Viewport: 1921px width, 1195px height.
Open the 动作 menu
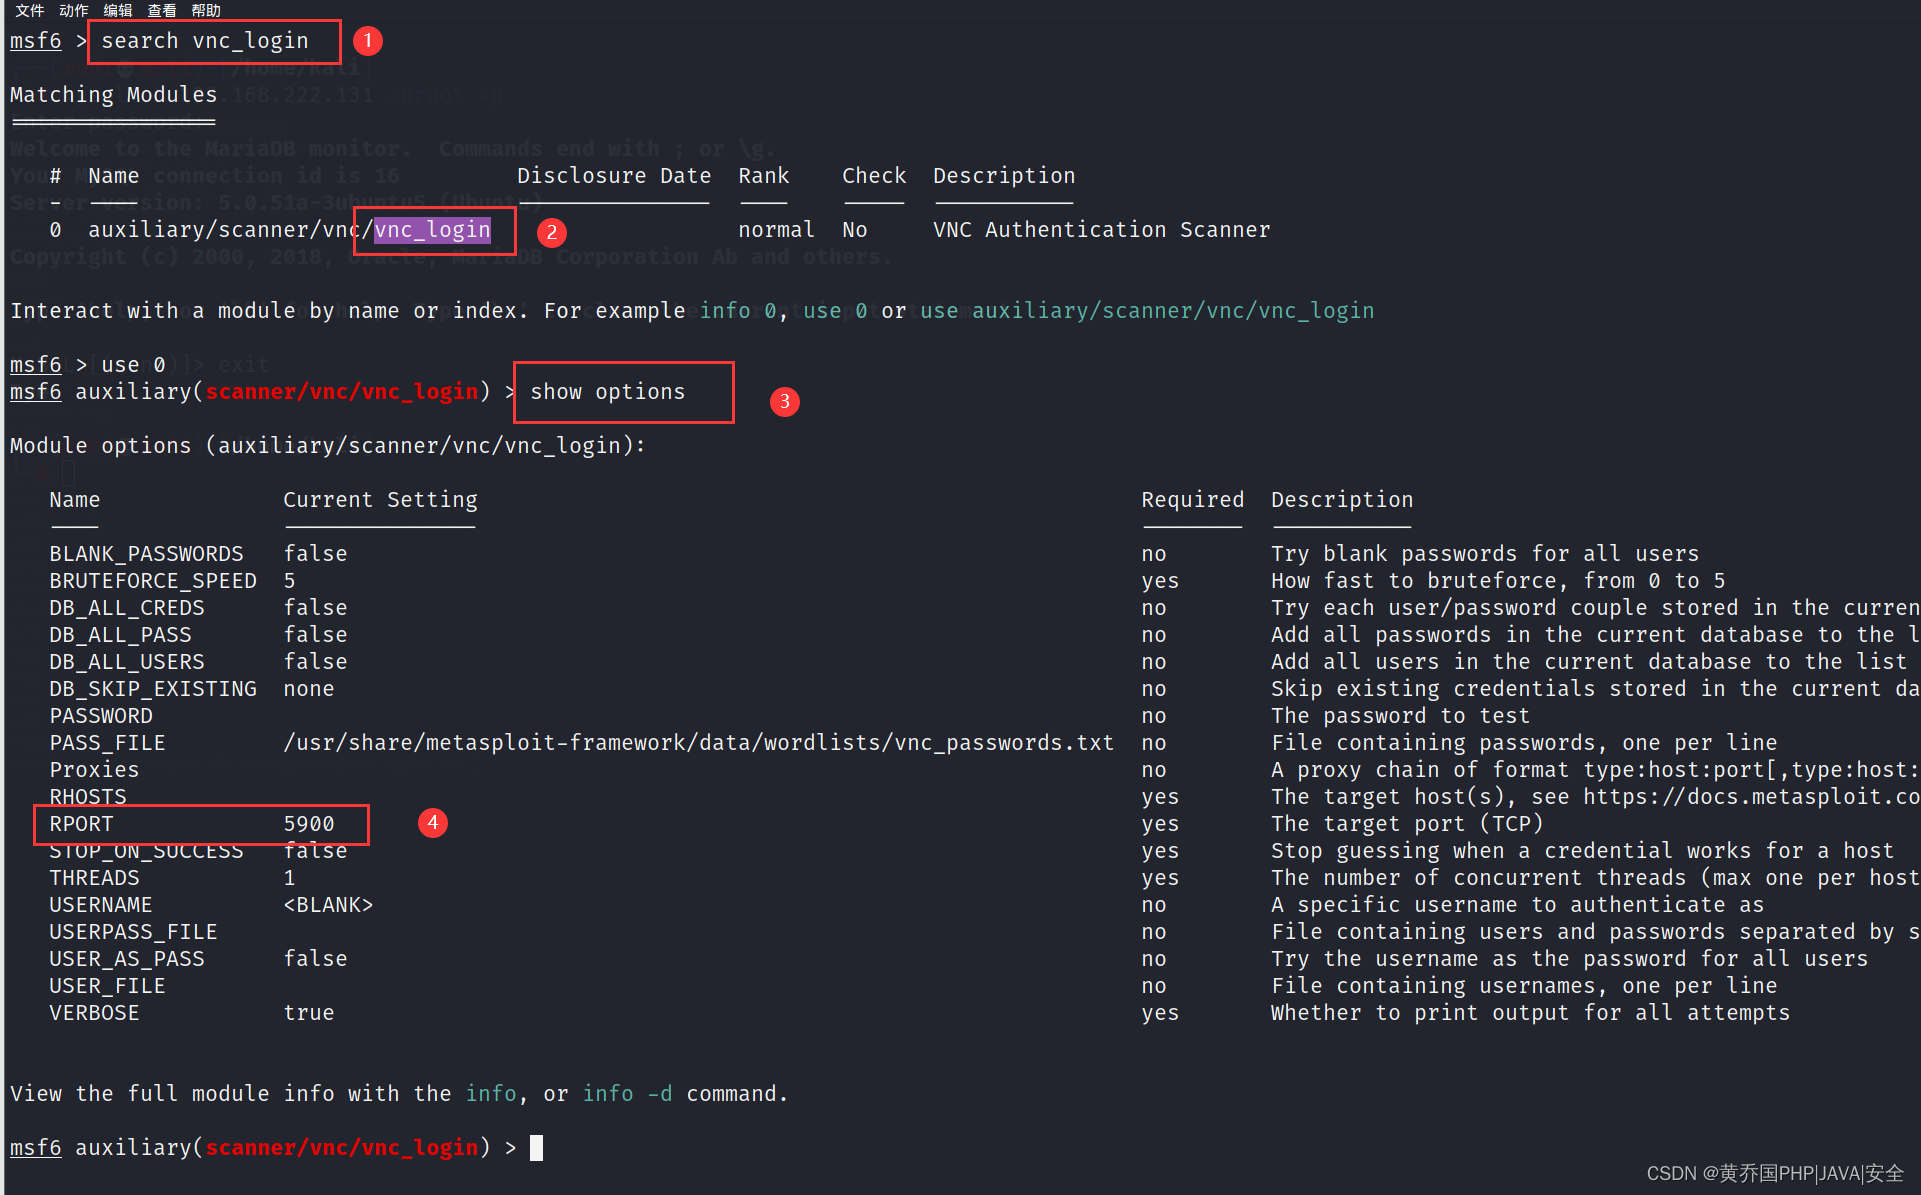73,9
